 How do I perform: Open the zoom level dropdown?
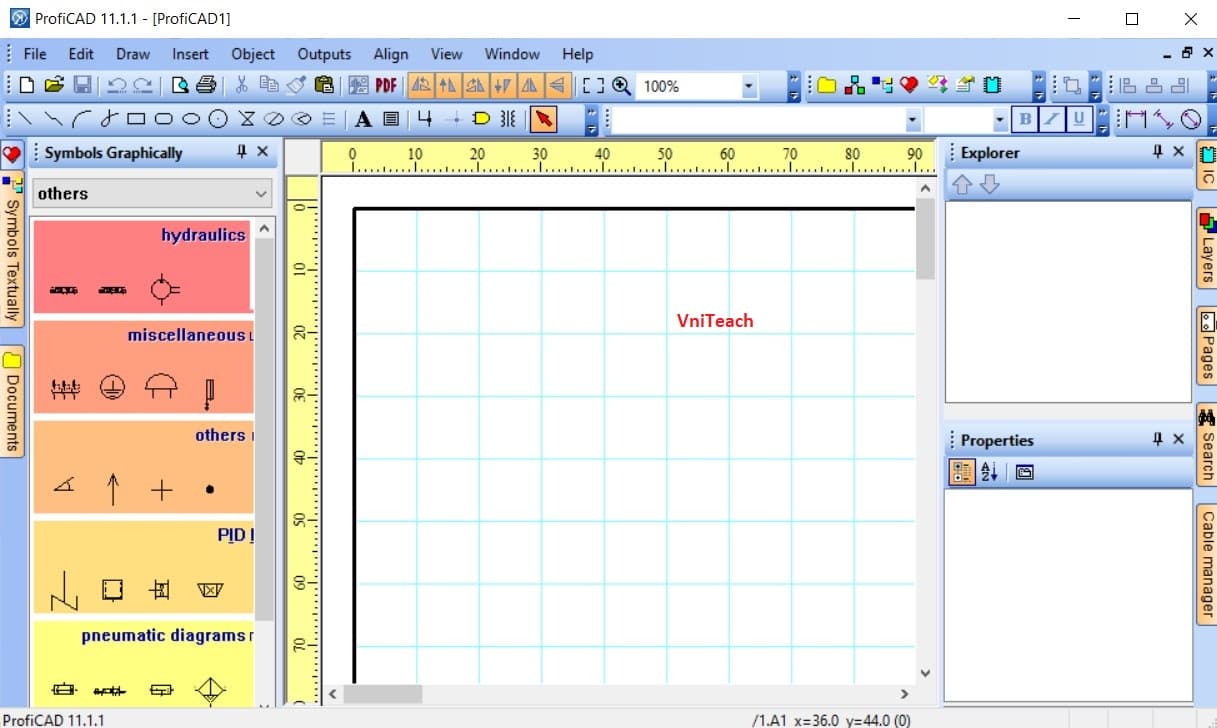[749, 86]
